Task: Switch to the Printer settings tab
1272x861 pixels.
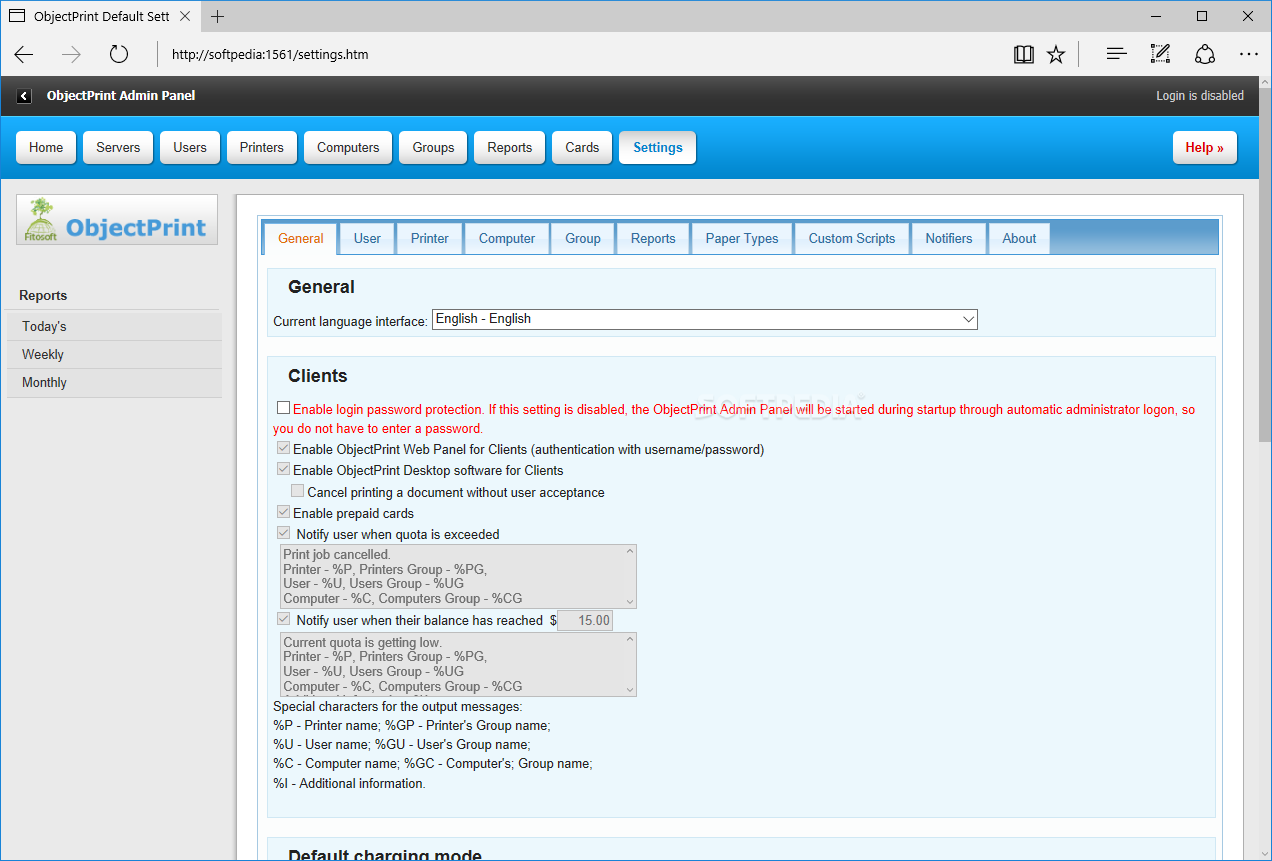Action: point(430,238)
